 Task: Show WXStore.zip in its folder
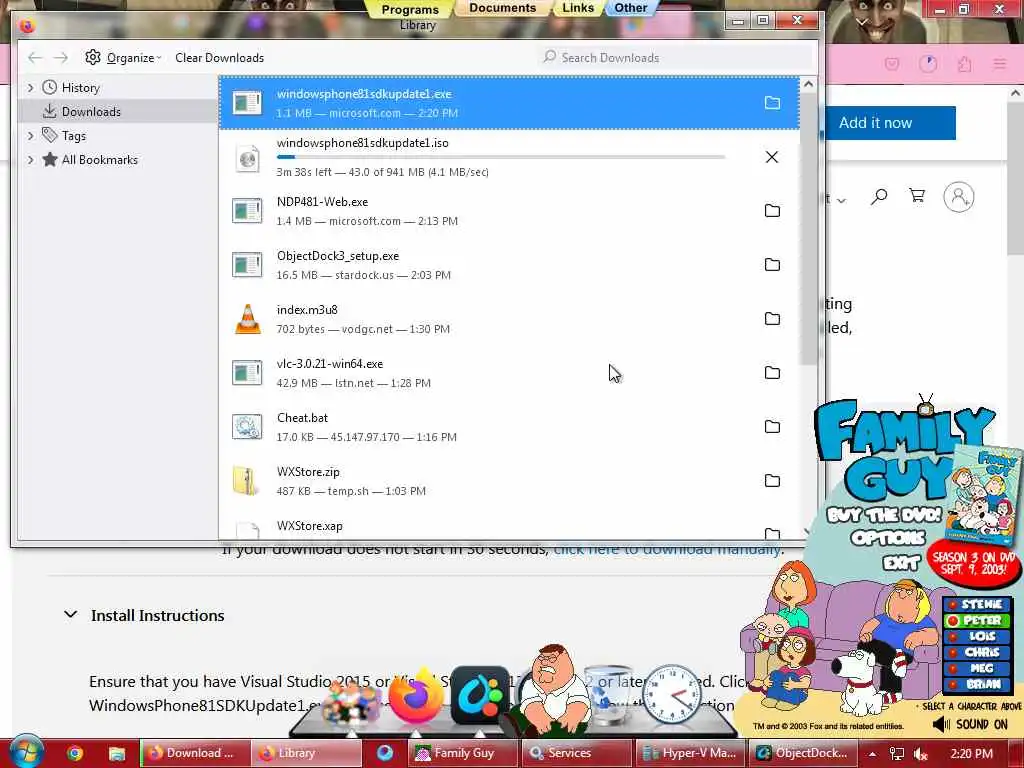click(772, 481)
